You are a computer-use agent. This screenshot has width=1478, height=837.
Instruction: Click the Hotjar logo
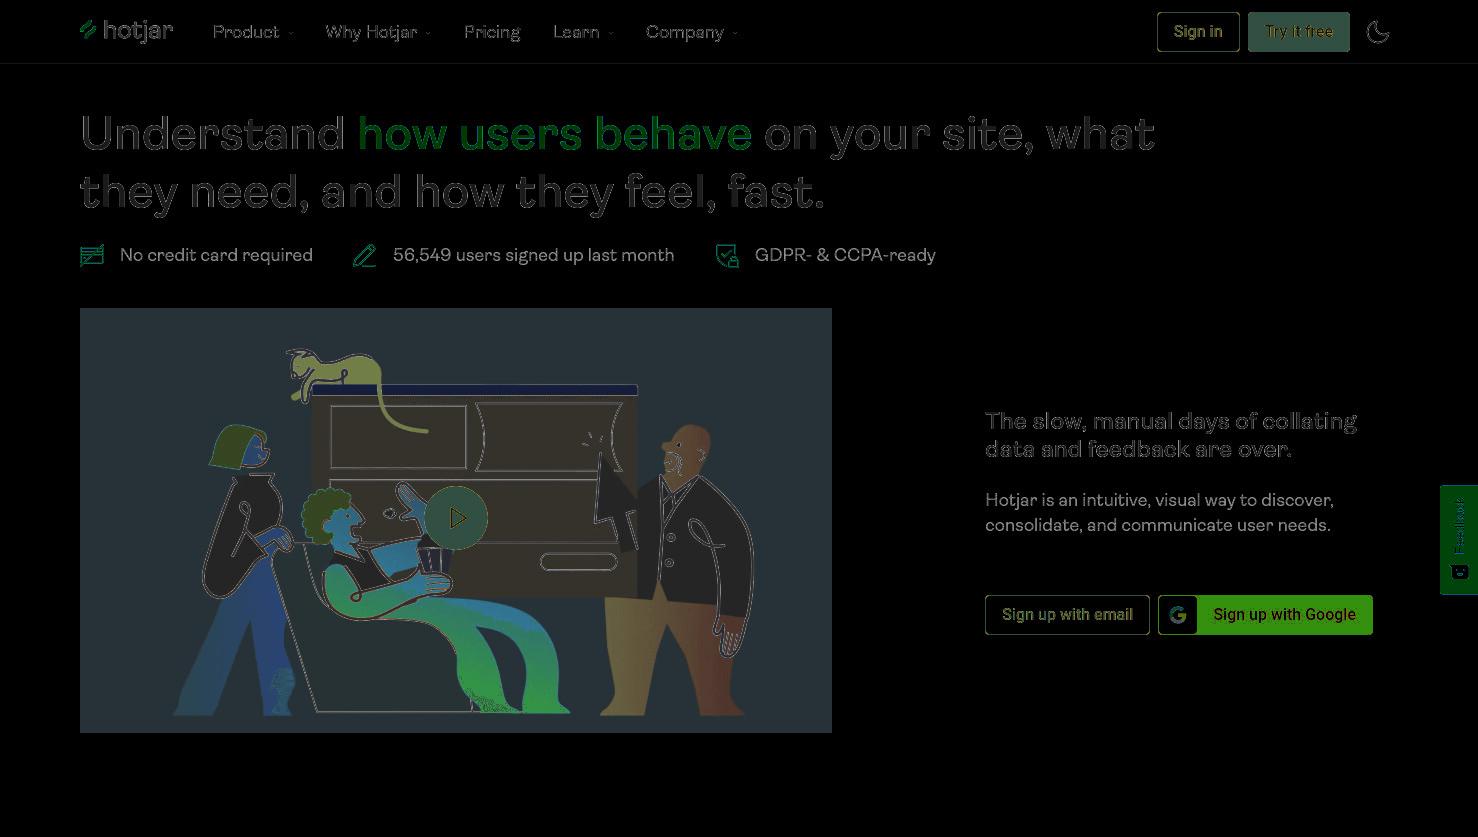coord(126,31)
